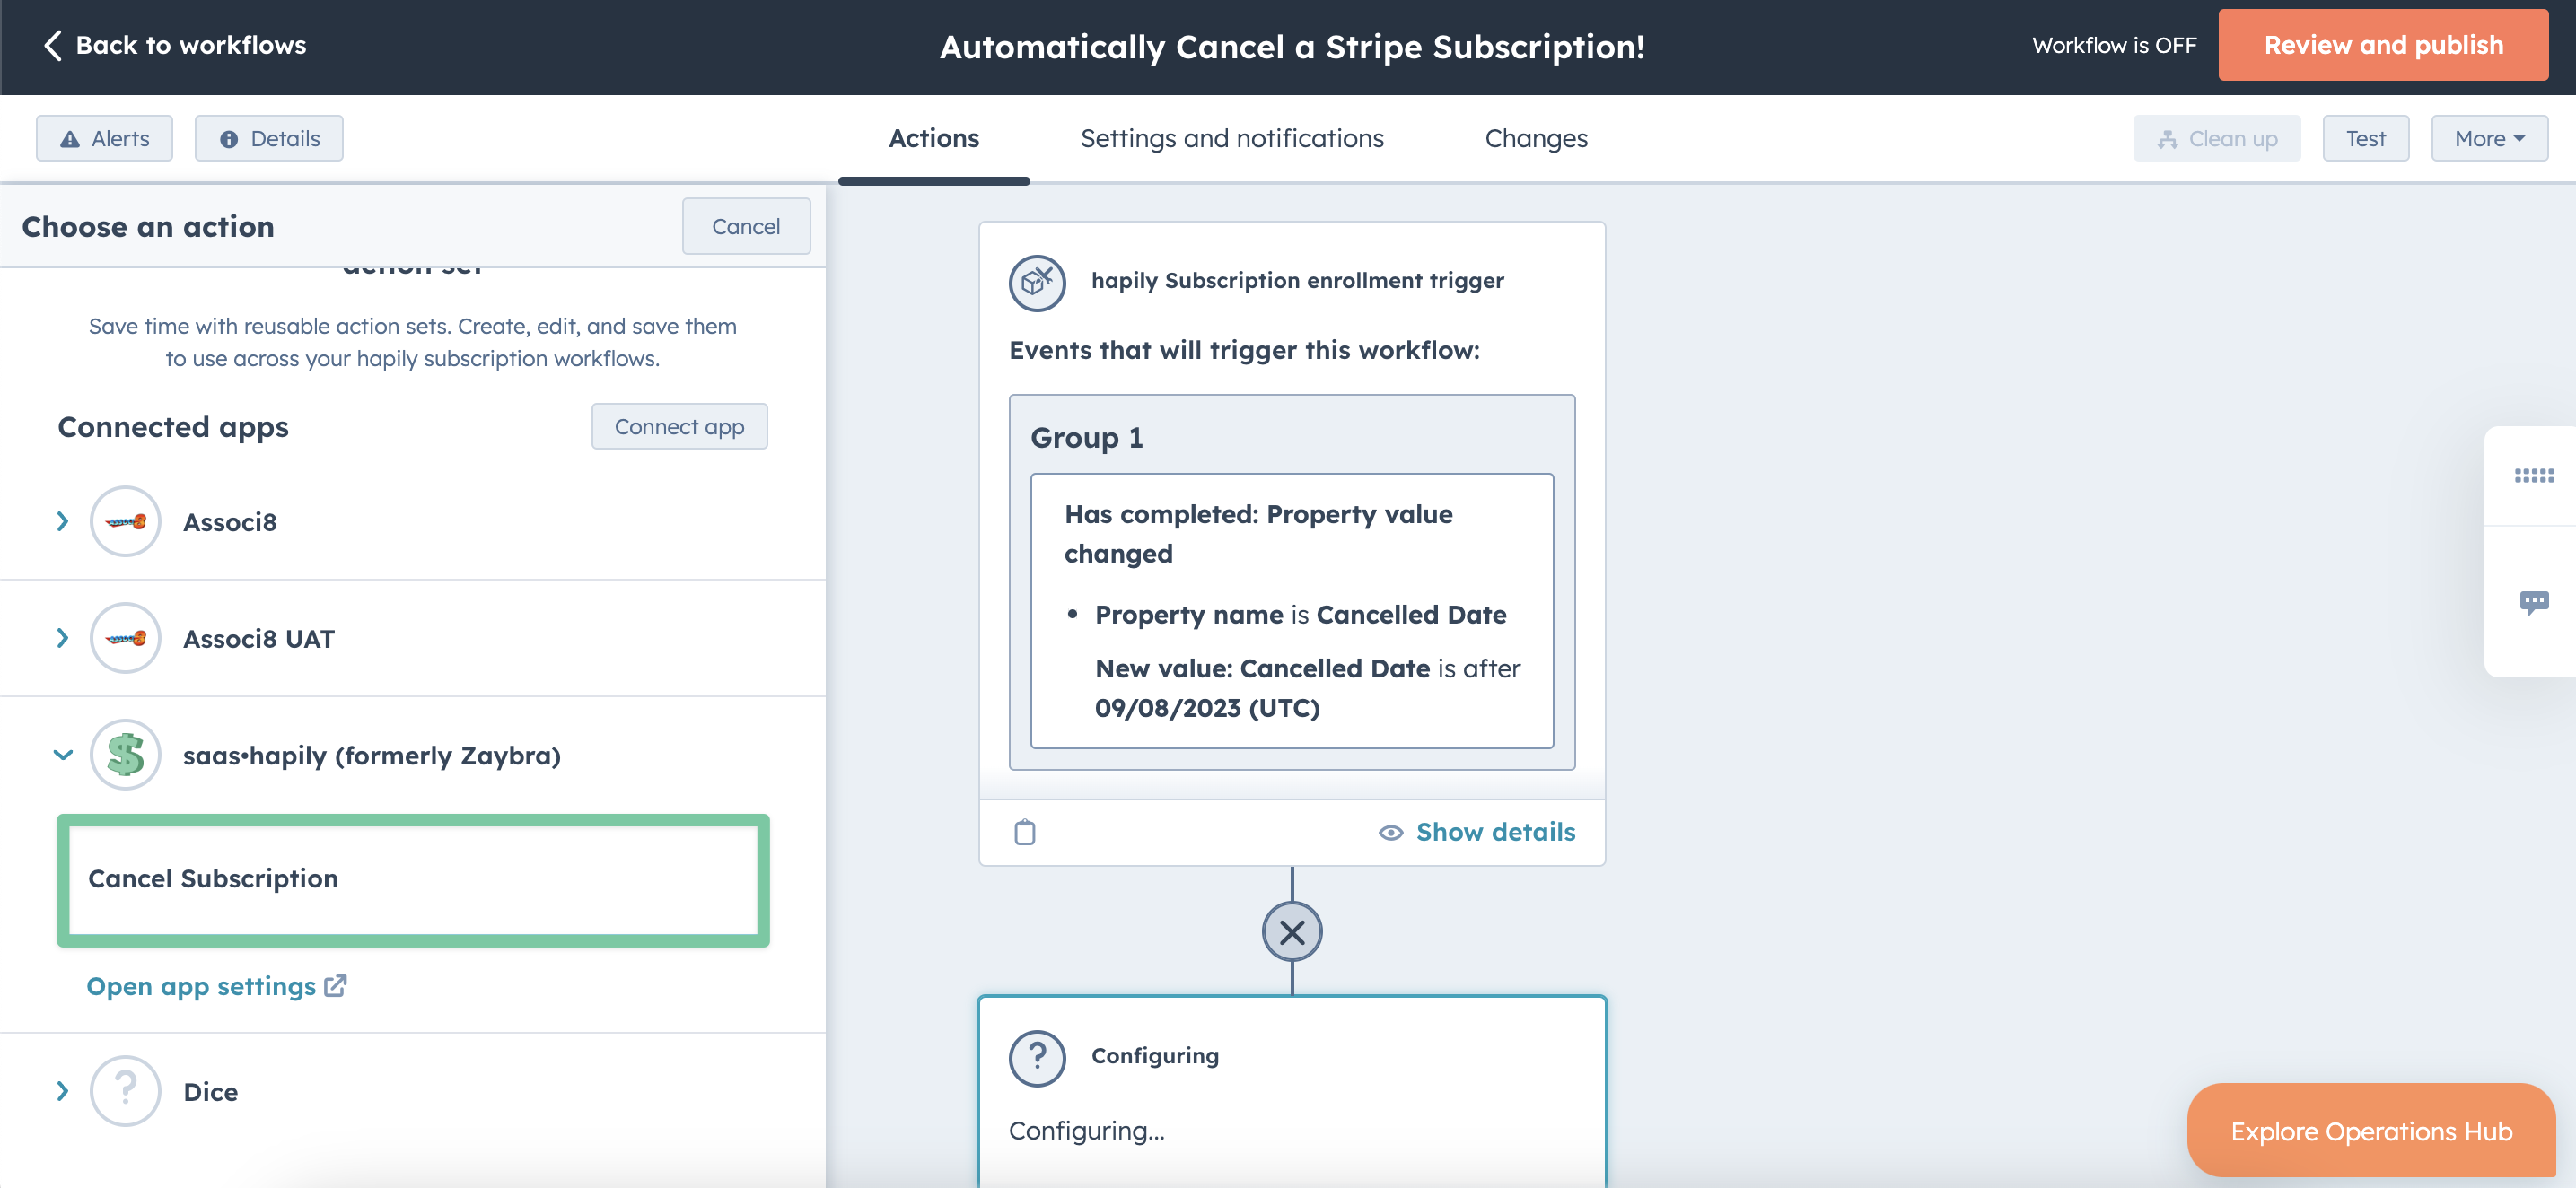Click the clipboard icon under the trigger card
Image resolution: width=2576 pixels, height=1188 pixels.
[x=1025, y=832]
